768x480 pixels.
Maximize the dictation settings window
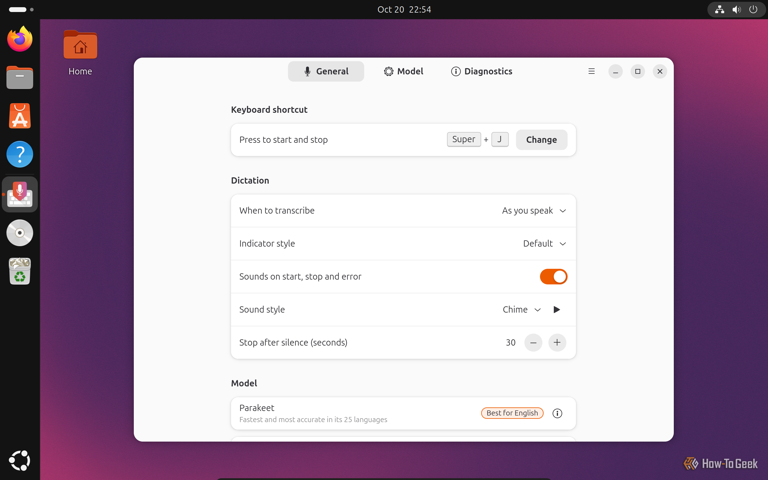click(637, 72)
